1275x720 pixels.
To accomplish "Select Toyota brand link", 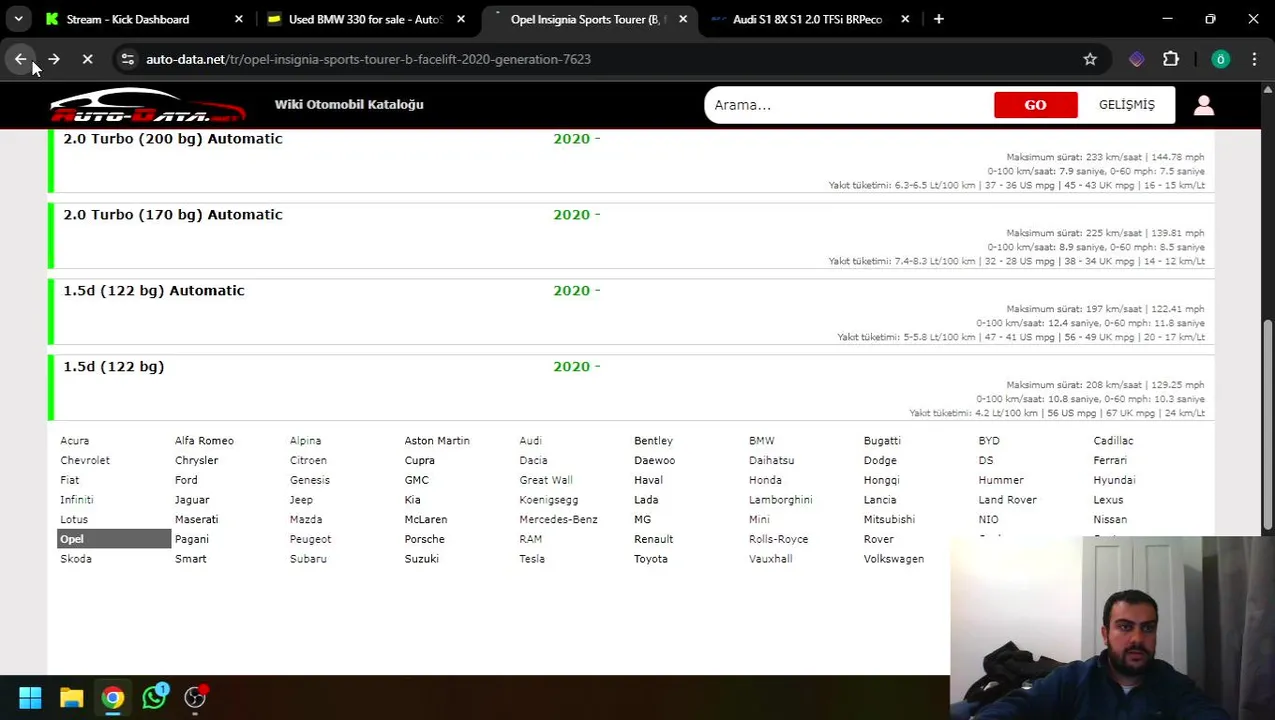I will click(x=650, y=559).
